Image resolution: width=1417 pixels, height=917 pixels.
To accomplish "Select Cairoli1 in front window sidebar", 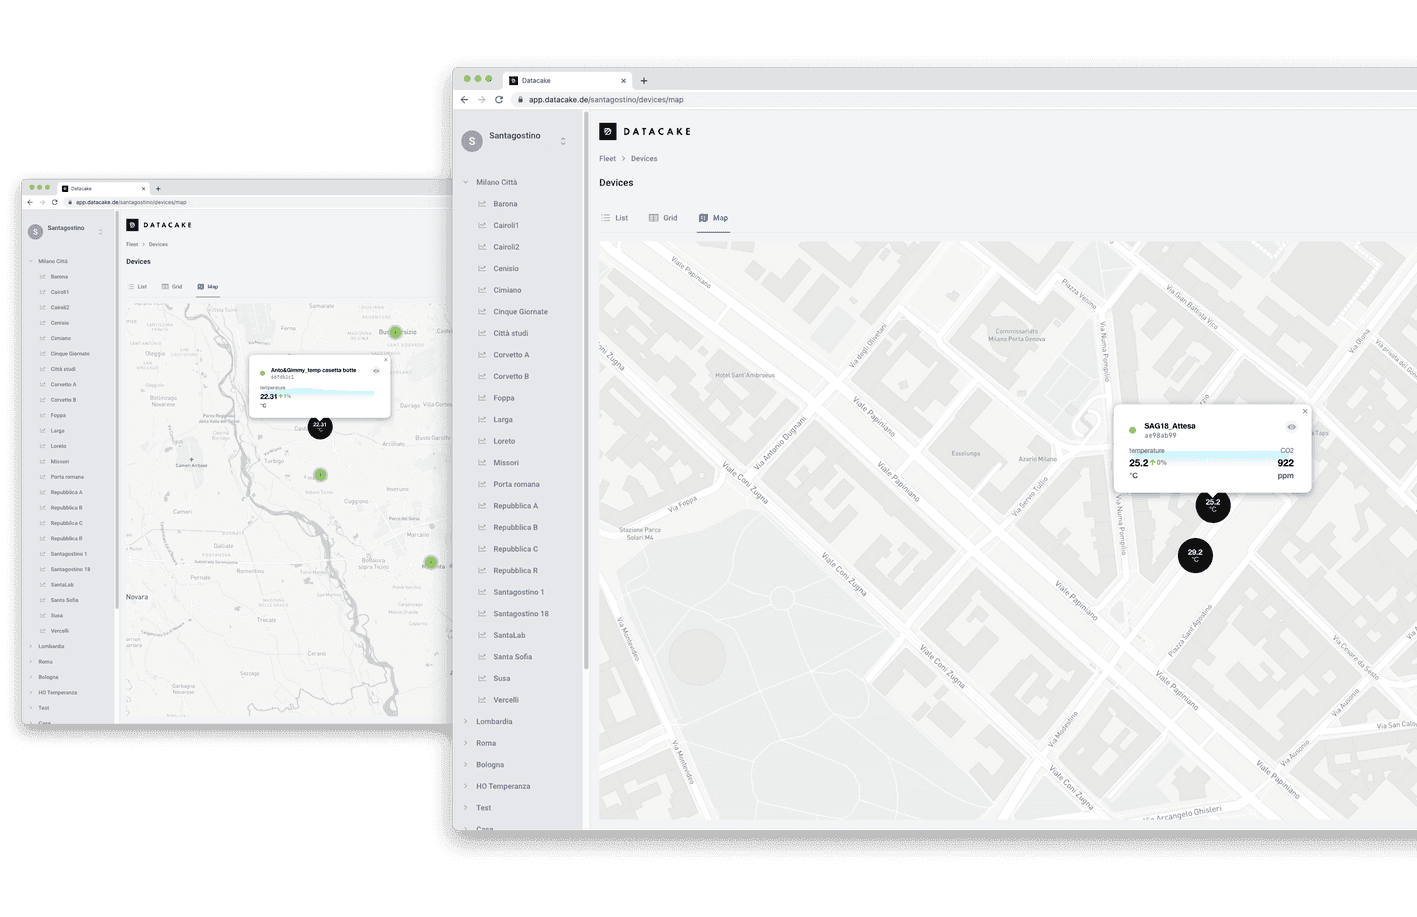I will tap(505, 225).
